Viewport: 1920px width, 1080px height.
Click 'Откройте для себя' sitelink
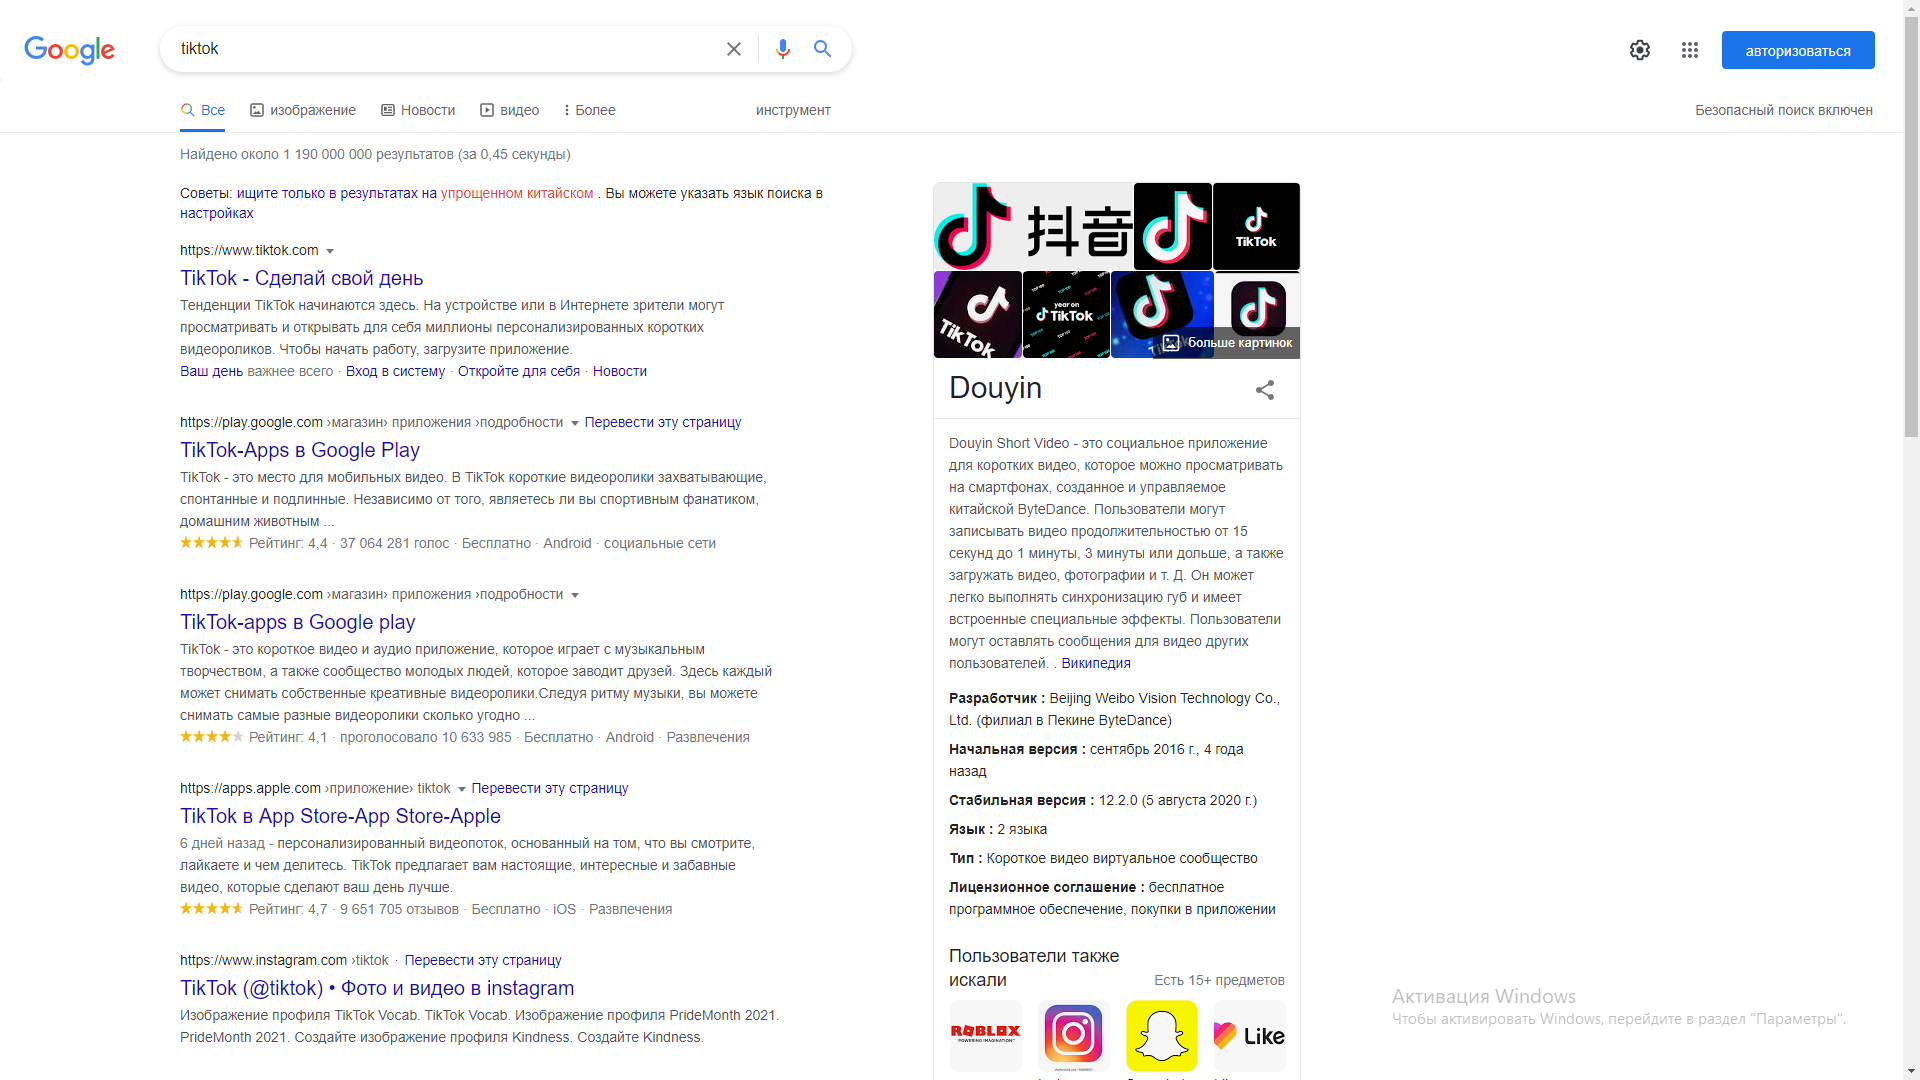point(519,371)
